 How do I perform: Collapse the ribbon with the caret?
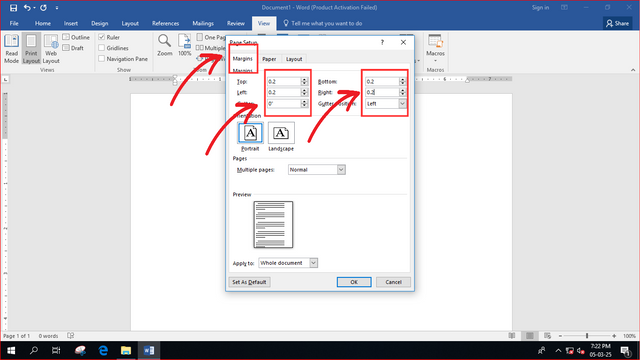tap(633, 70)
